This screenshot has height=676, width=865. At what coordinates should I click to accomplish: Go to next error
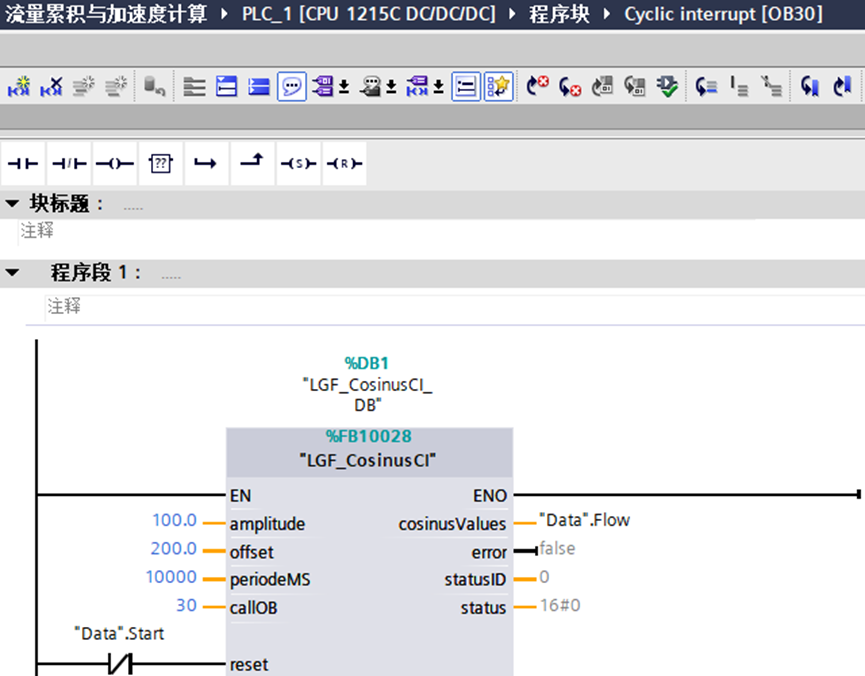(570, 86)
